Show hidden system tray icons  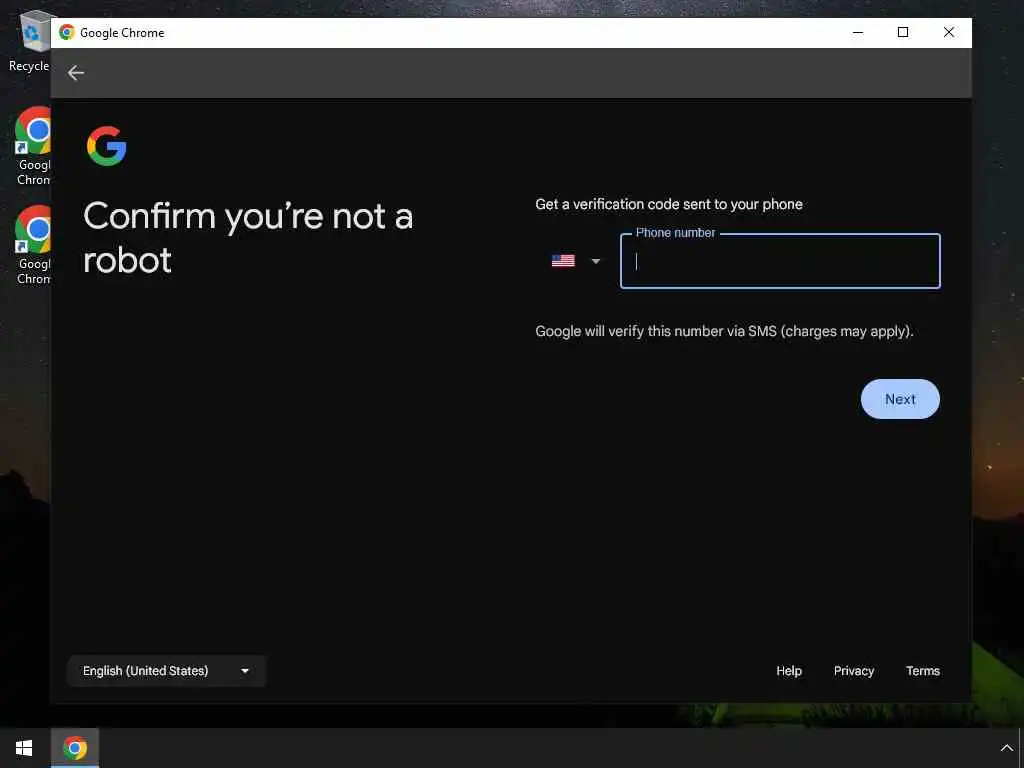point(1006,748)
